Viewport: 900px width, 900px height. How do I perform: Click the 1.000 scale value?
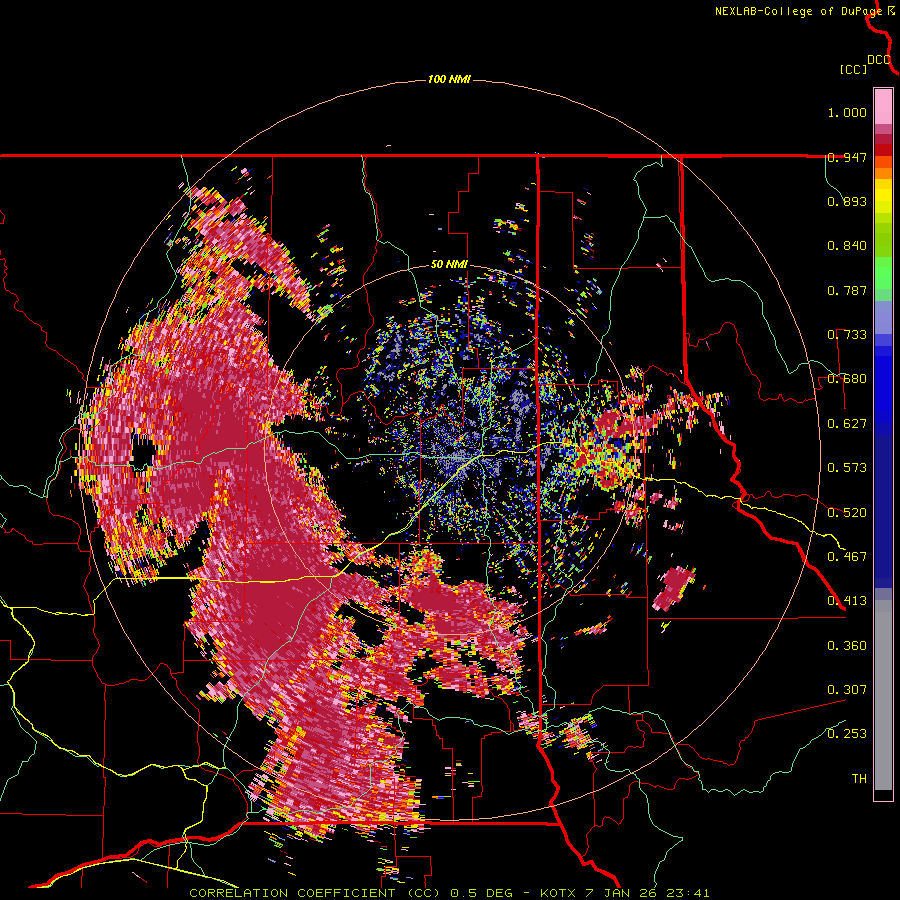[847, 112]
